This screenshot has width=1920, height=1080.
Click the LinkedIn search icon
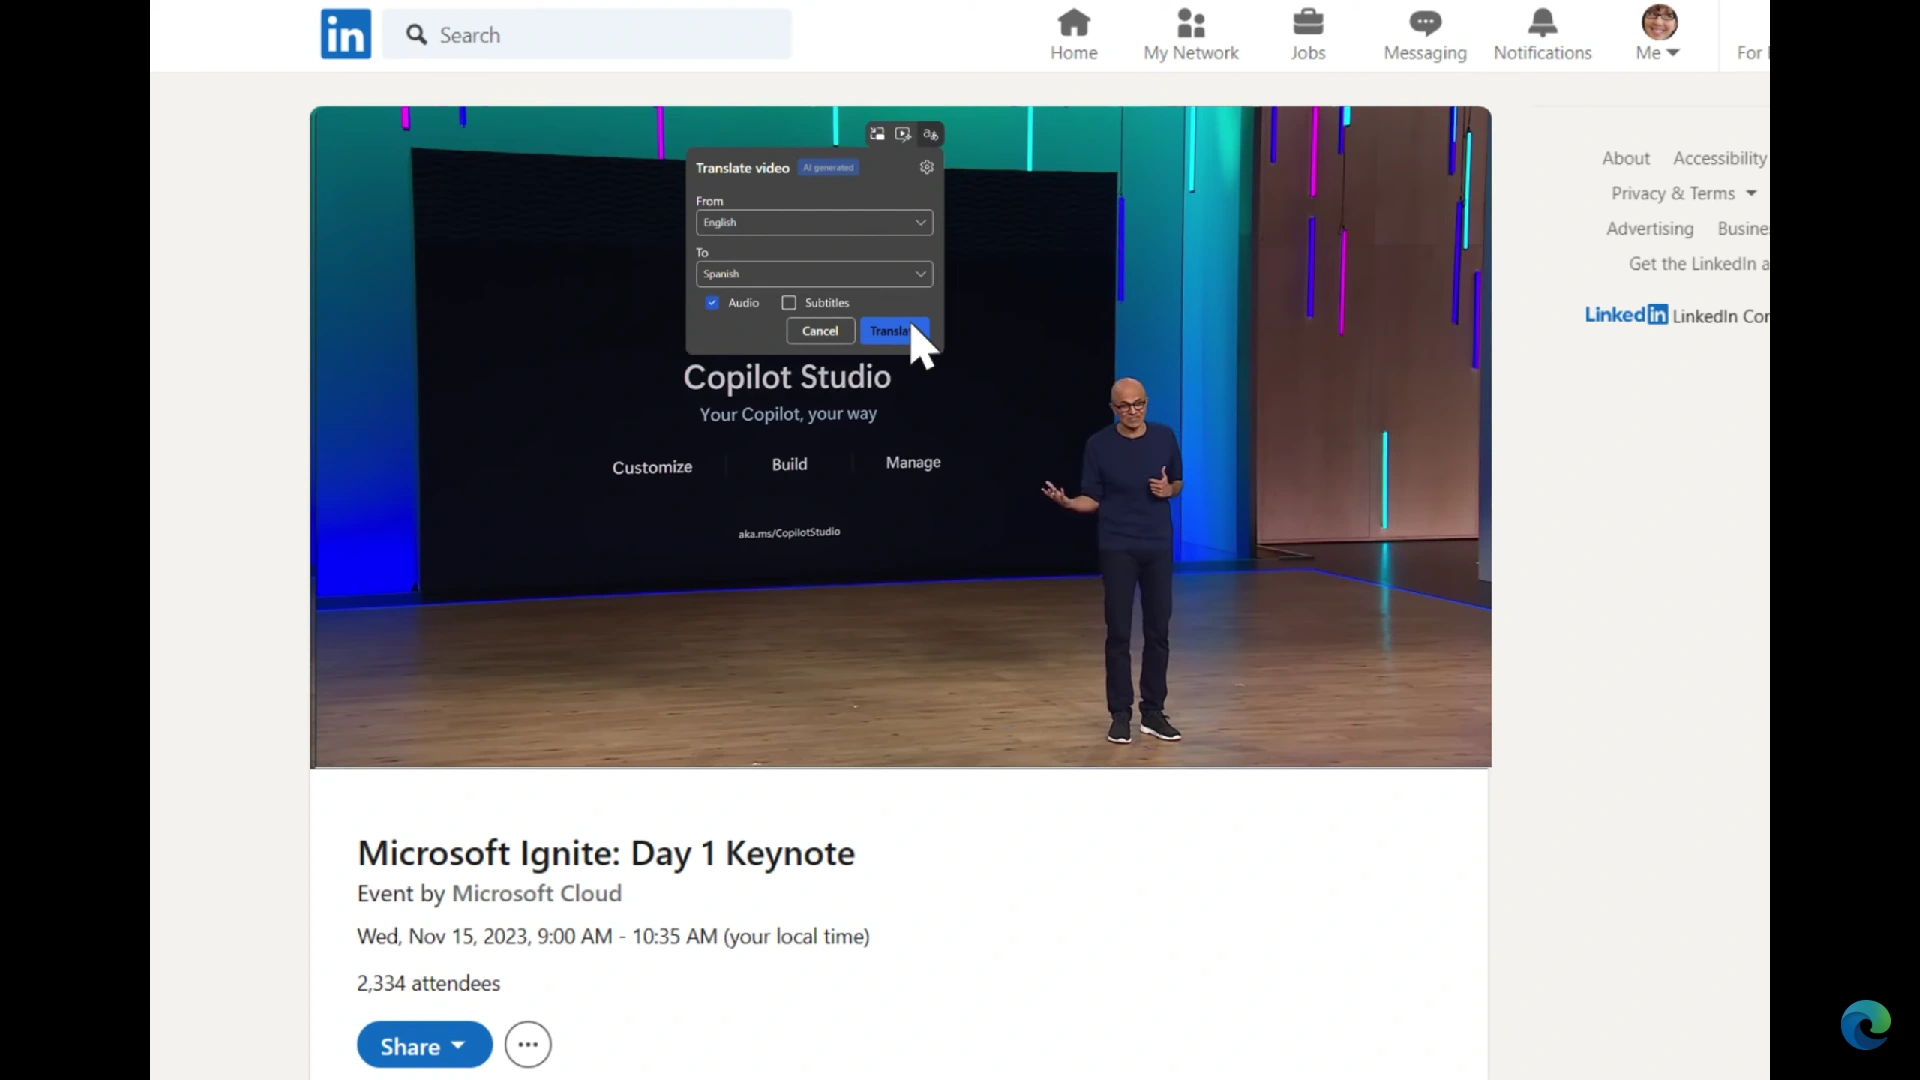(x=417, y=33)
